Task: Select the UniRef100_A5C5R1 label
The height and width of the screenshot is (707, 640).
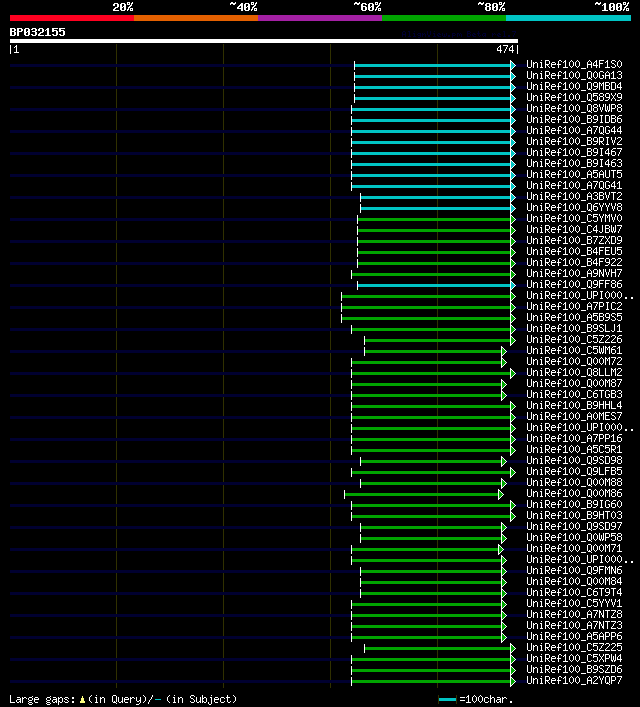Action: [x=574, y=450]
